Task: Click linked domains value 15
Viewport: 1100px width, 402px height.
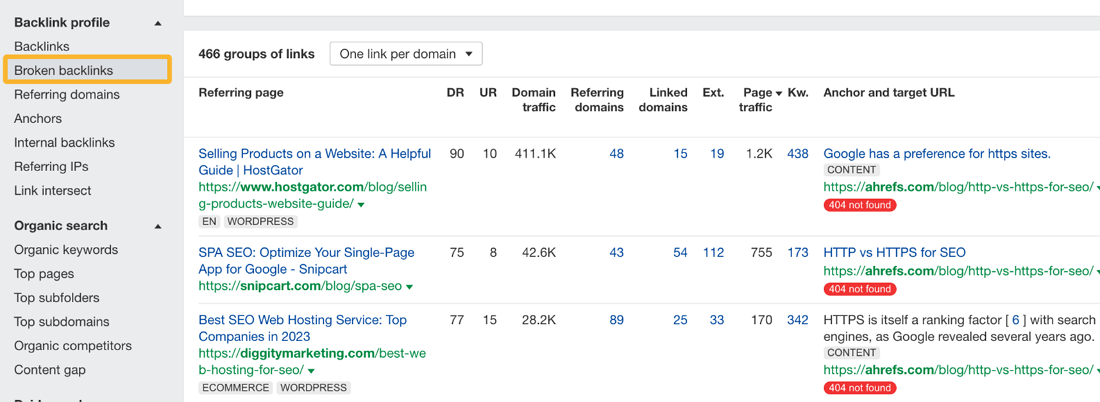Action: [680, 154]
